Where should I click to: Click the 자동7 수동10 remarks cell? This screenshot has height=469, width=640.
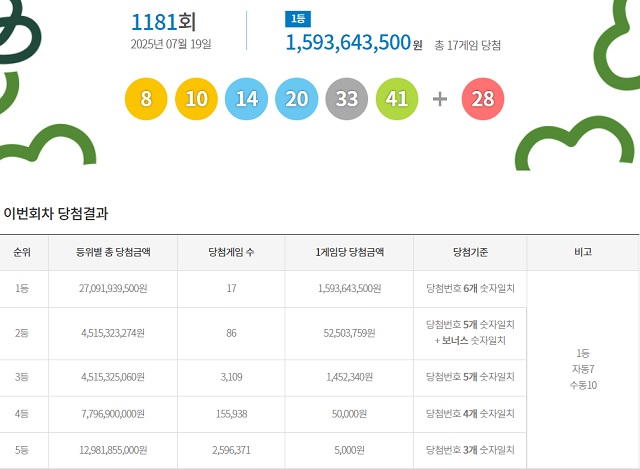click(585, 369)
